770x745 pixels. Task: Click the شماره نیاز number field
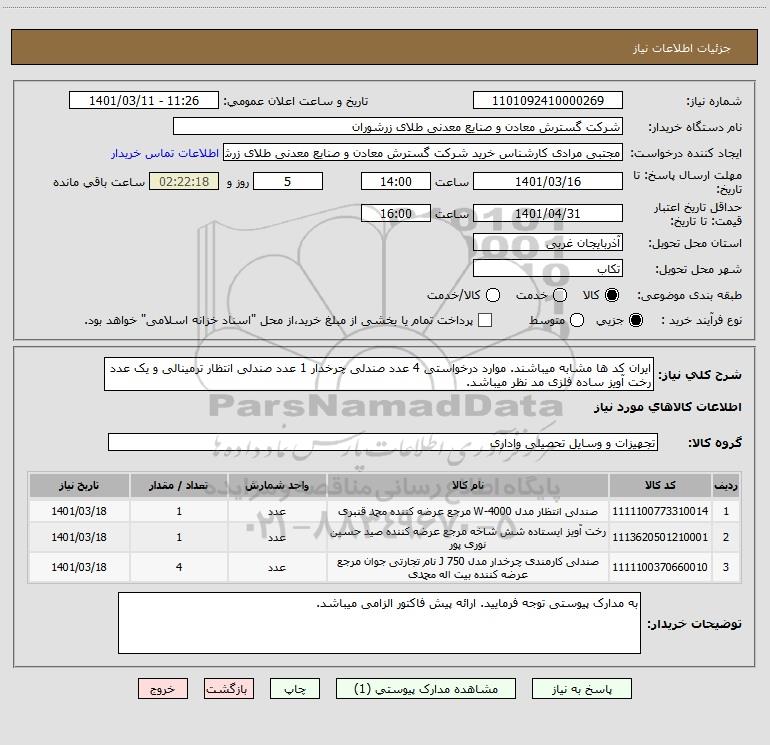(548, 100)
